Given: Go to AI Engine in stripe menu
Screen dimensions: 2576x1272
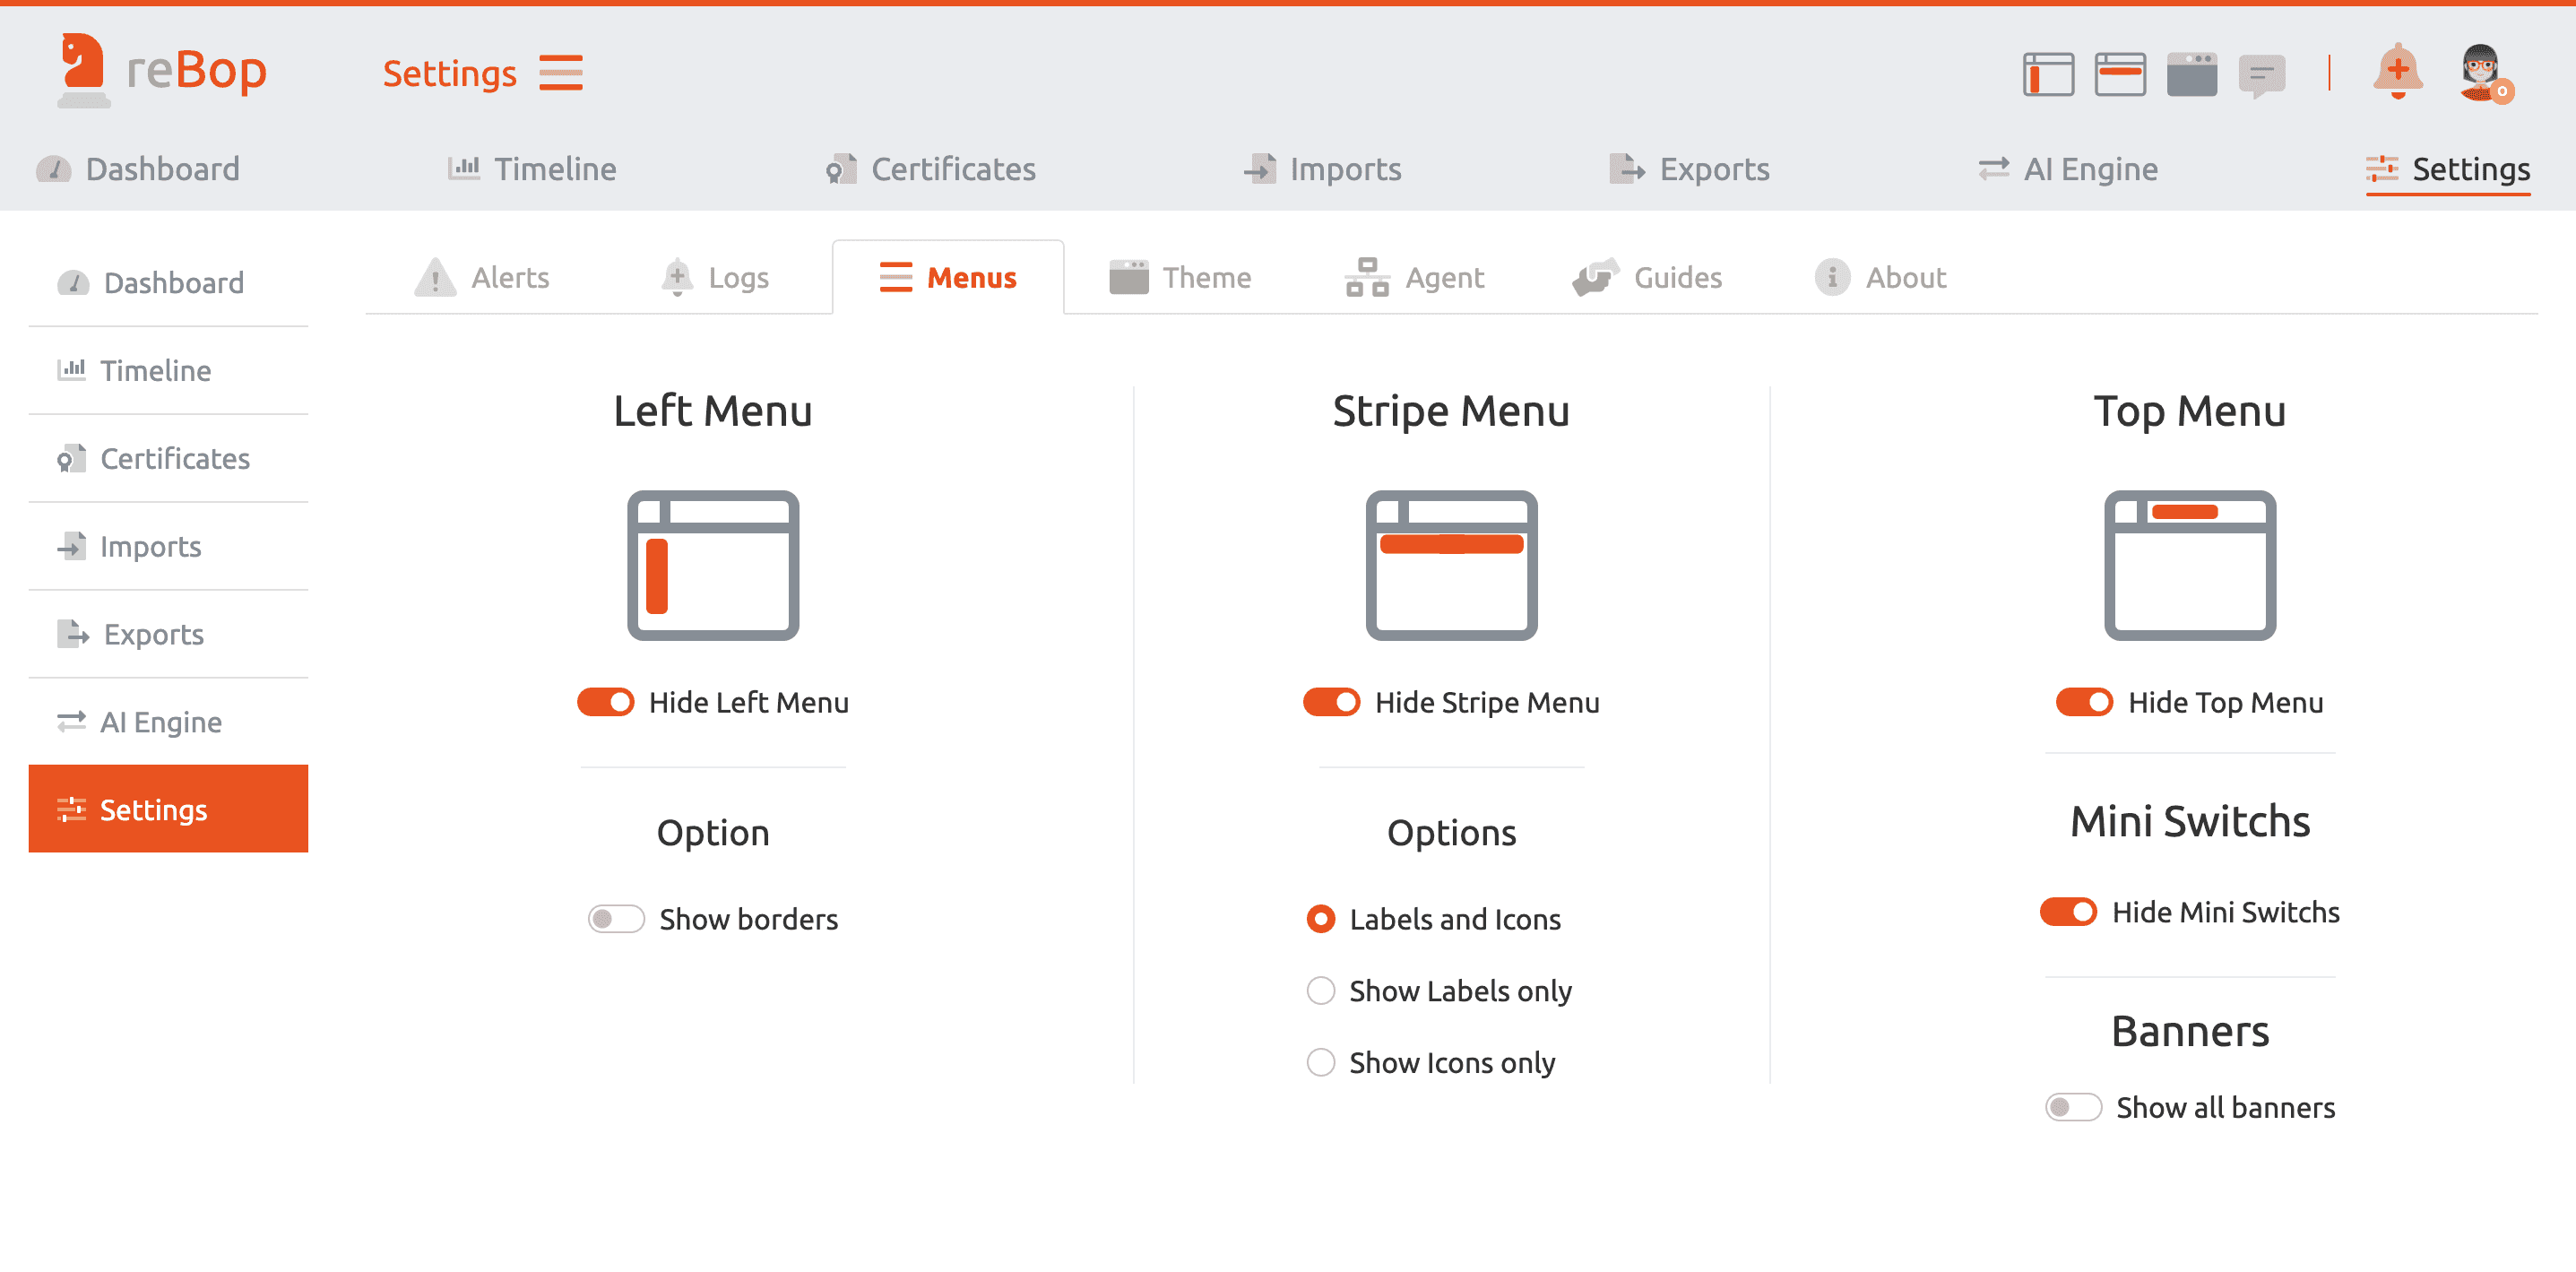Looking at the screenshot, I should [2068, 169].
